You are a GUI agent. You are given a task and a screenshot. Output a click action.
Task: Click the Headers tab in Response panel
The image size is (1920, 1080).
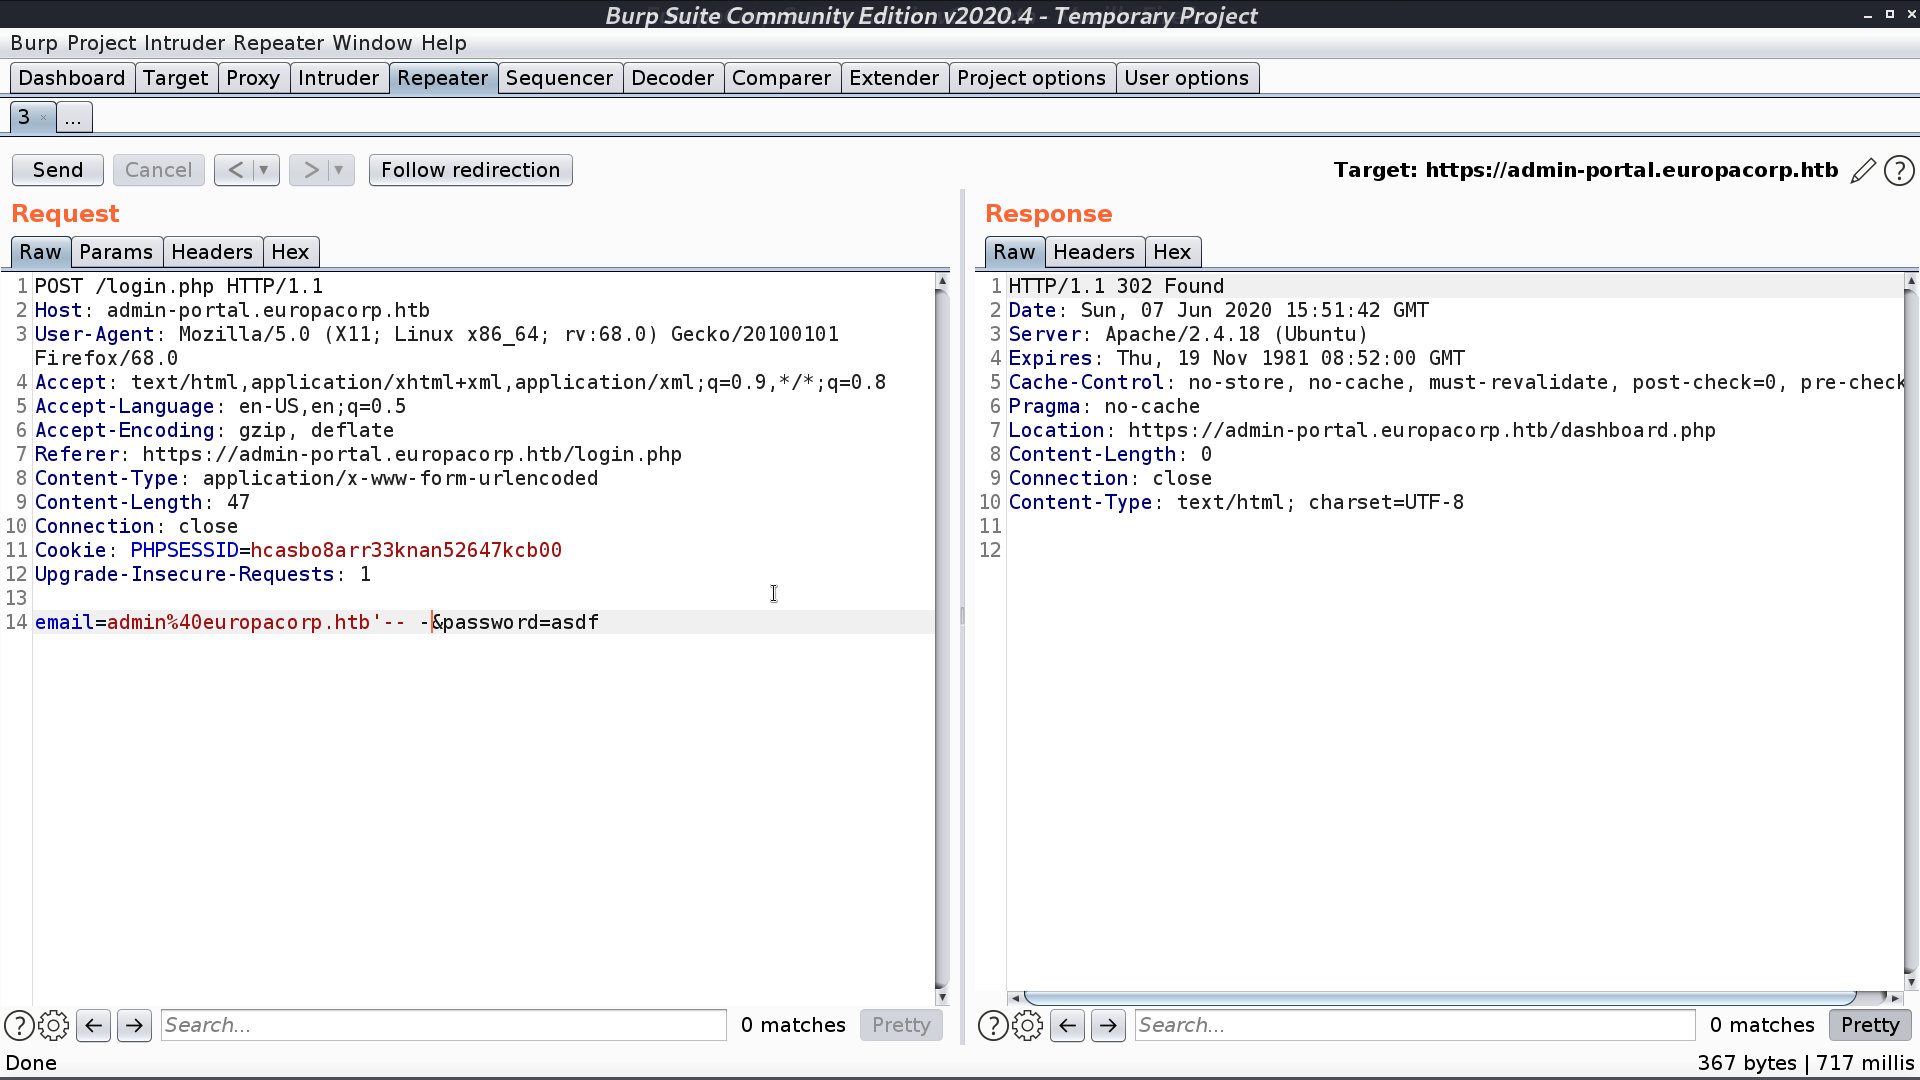(1093, 252)
